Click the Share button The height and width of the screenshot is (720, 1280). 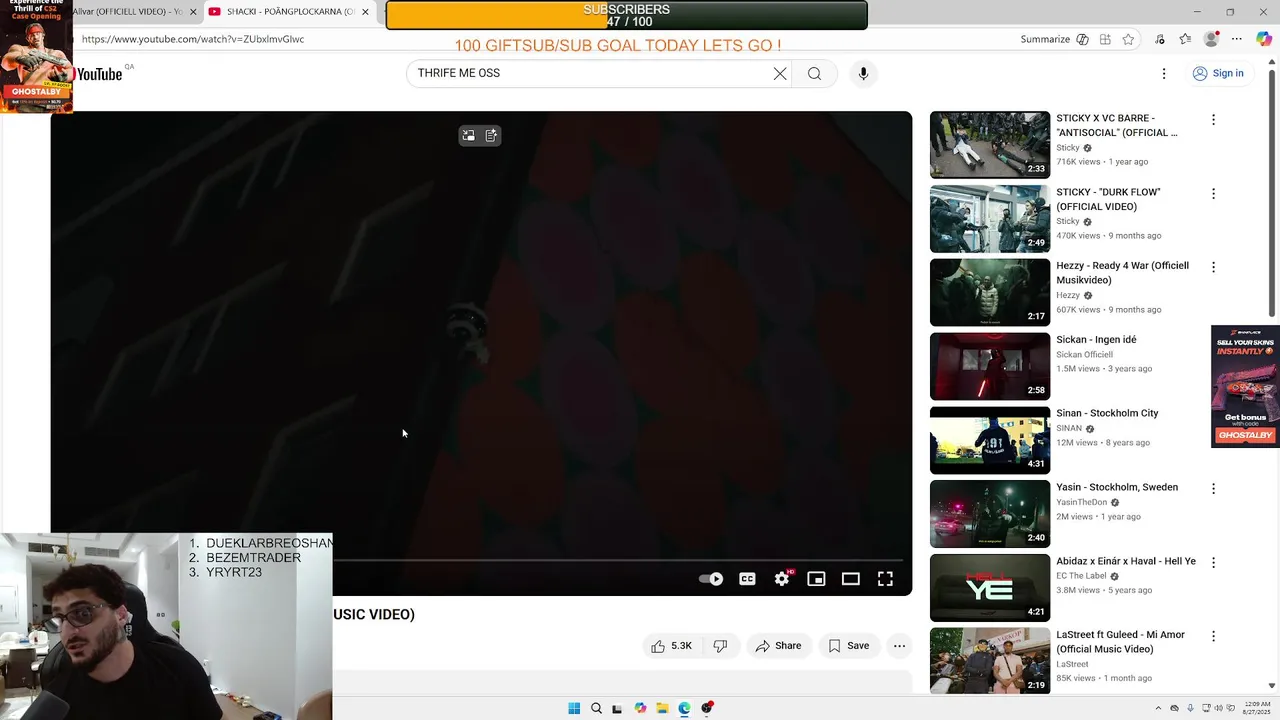coord(778,646)
